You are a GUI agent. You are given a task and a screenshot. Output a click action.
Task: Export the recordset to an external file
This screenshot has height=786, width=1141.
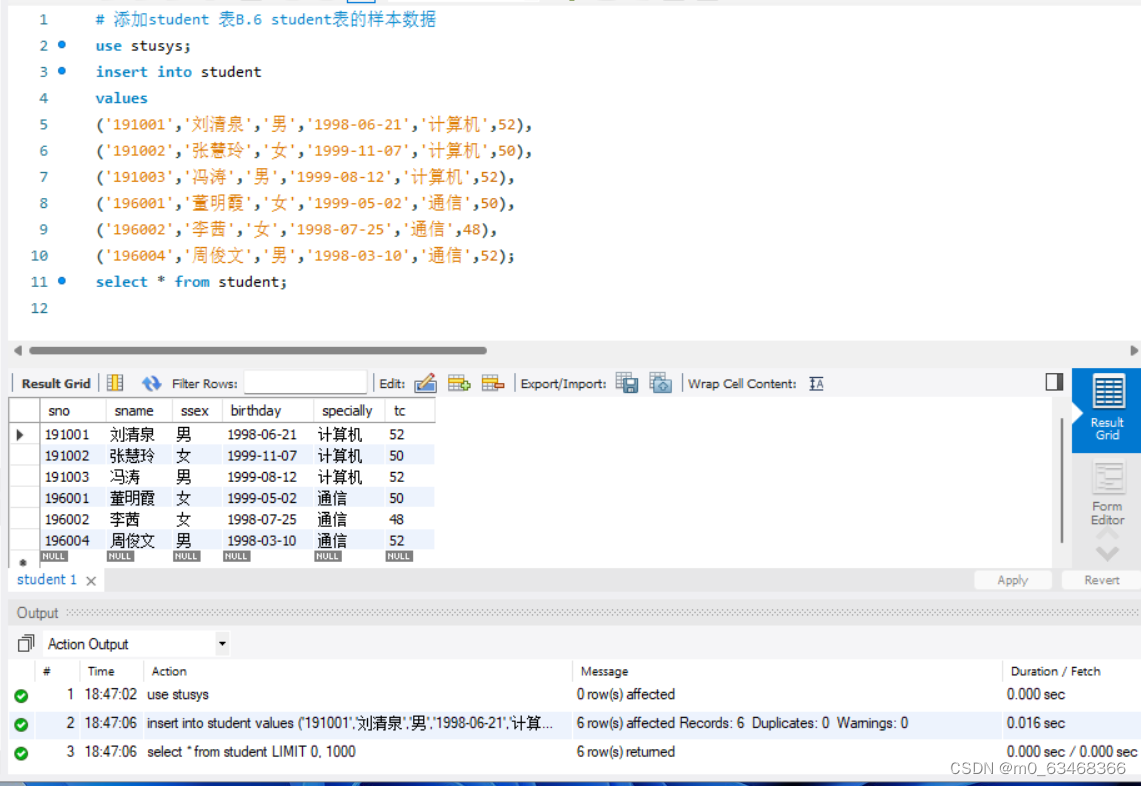tap(627, 383)
